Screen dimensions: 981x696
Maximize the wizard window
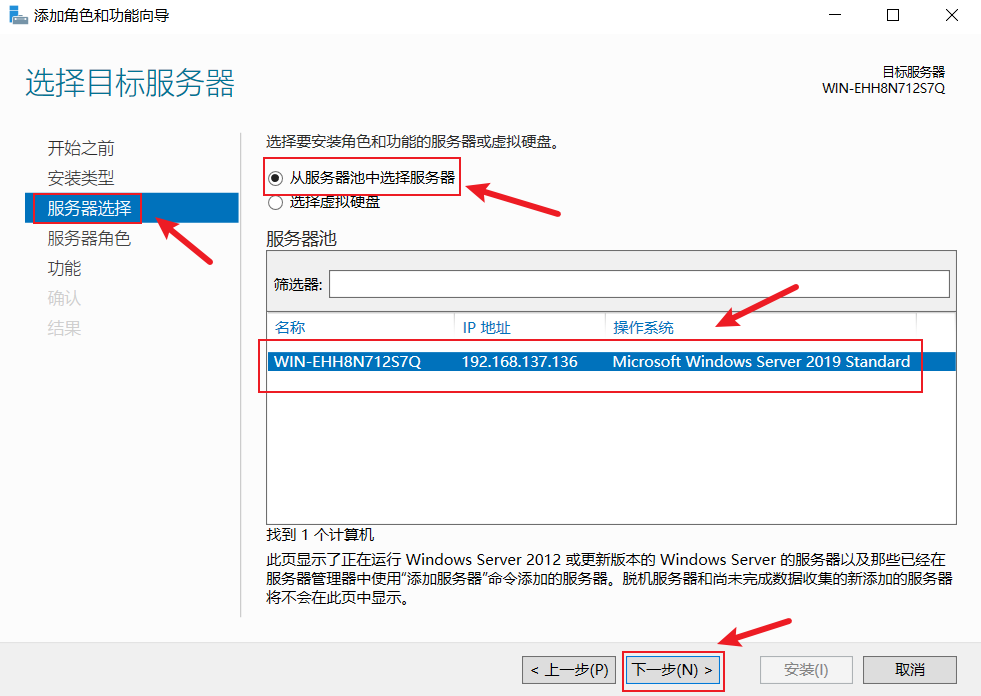point(893,15)
